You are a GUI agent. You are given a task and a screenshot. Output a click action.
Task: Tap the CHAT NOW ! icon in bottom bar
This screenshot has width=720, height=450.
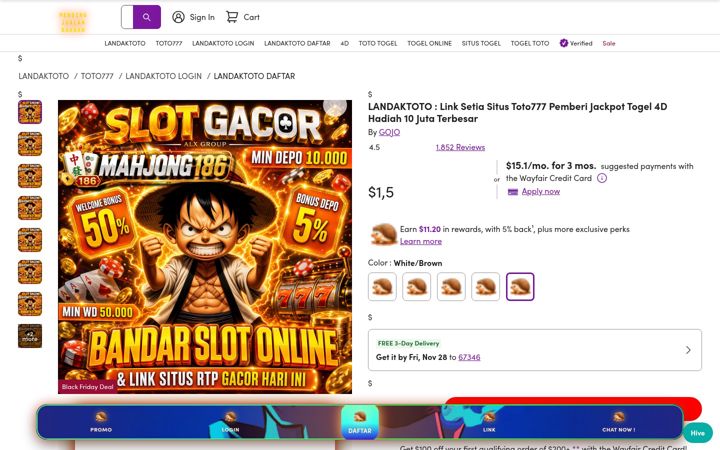click(x=619, y=417)
